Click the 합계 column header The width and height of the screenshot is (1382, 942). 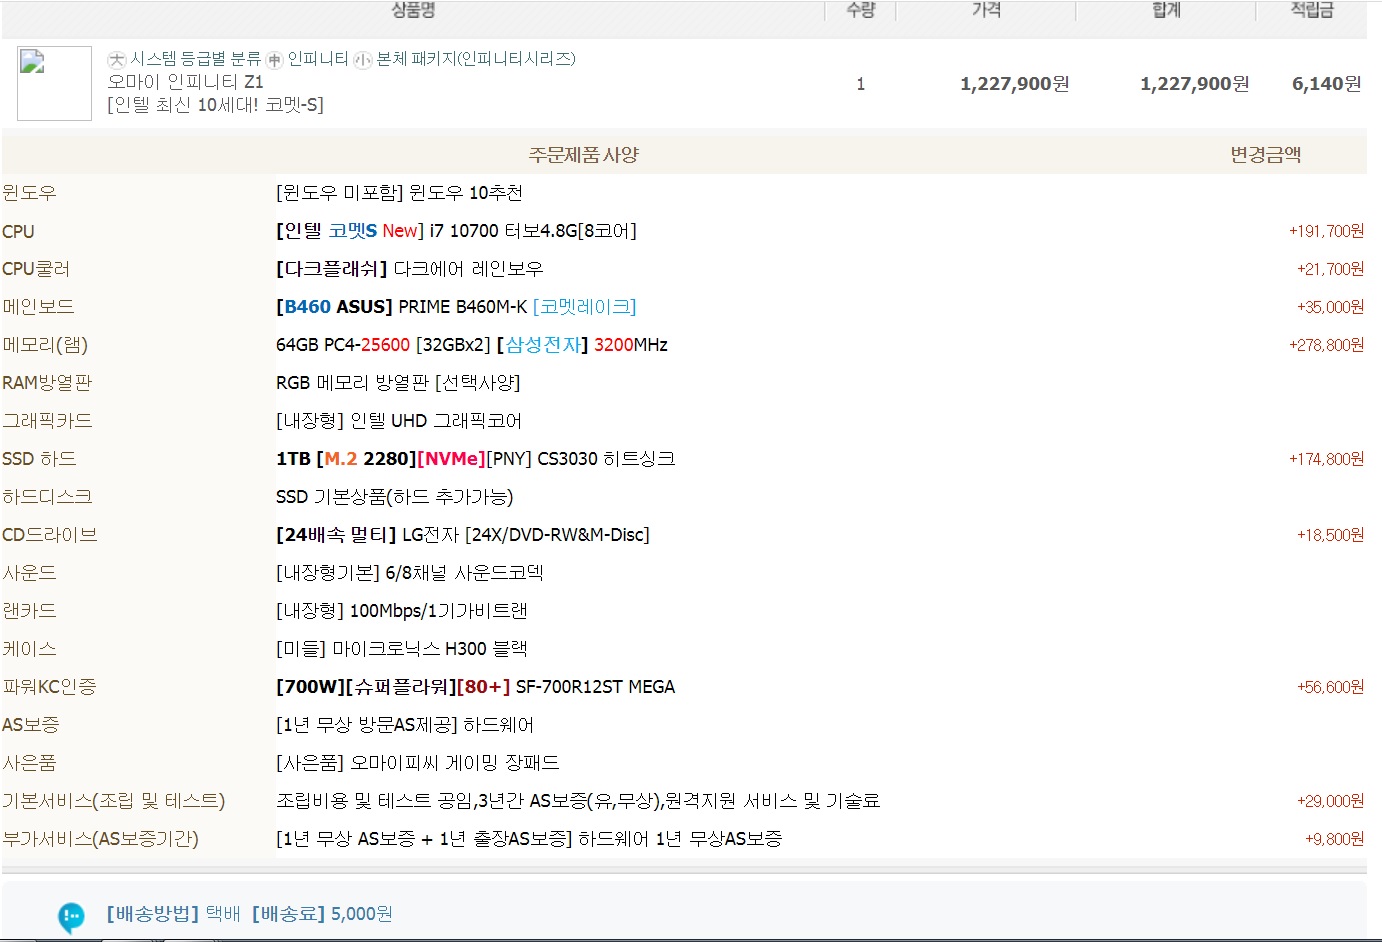click(x=1166, y=9)
